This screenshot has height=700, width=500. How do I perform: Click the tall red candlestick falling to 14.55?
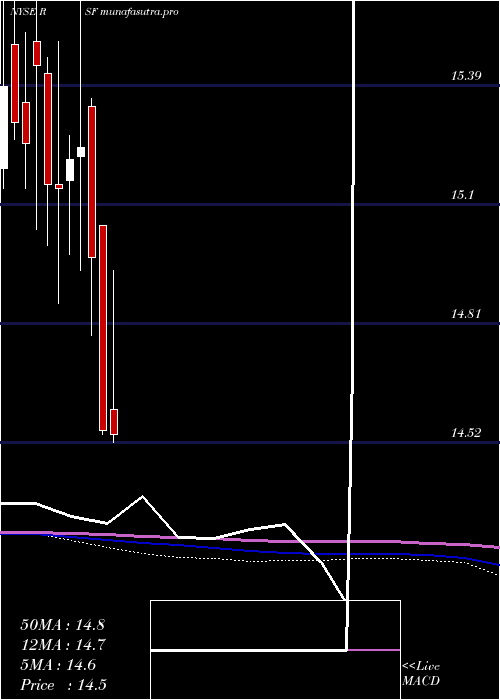click(x=103, y=328)
